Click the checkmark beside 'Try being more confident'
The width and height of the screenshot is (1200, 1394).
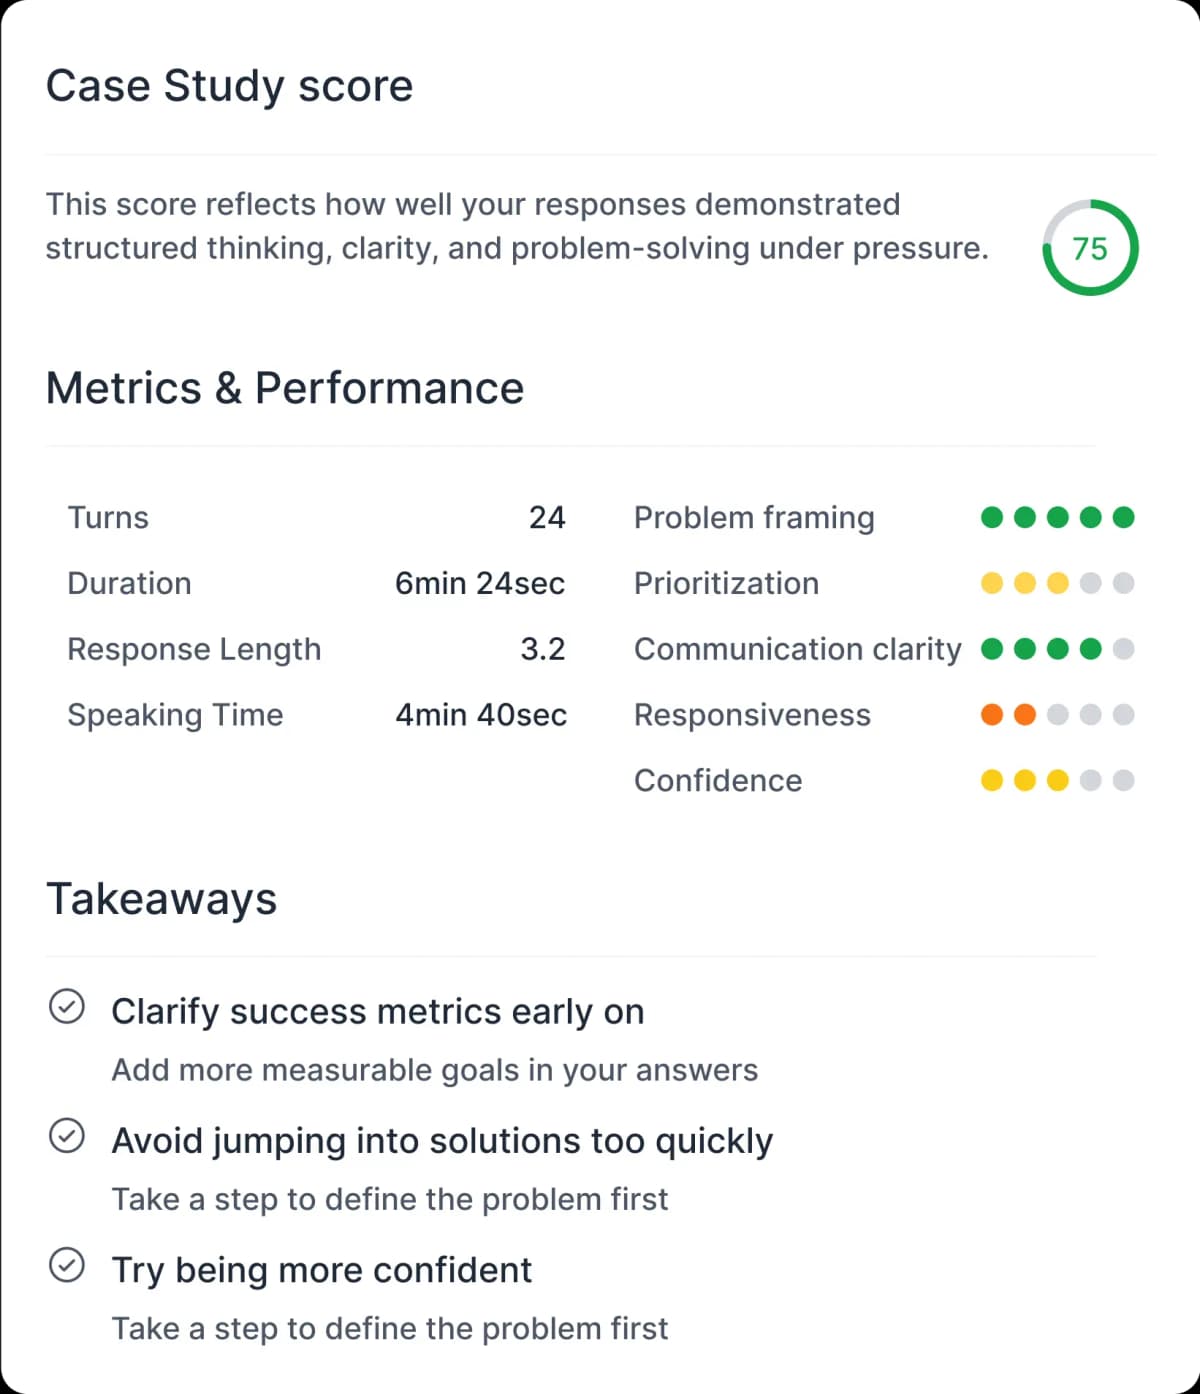coord(67,1267)
